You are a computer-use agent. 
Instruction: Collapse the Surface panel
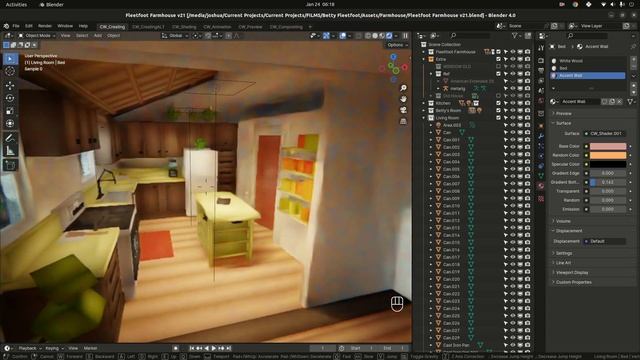pos(563,123)
